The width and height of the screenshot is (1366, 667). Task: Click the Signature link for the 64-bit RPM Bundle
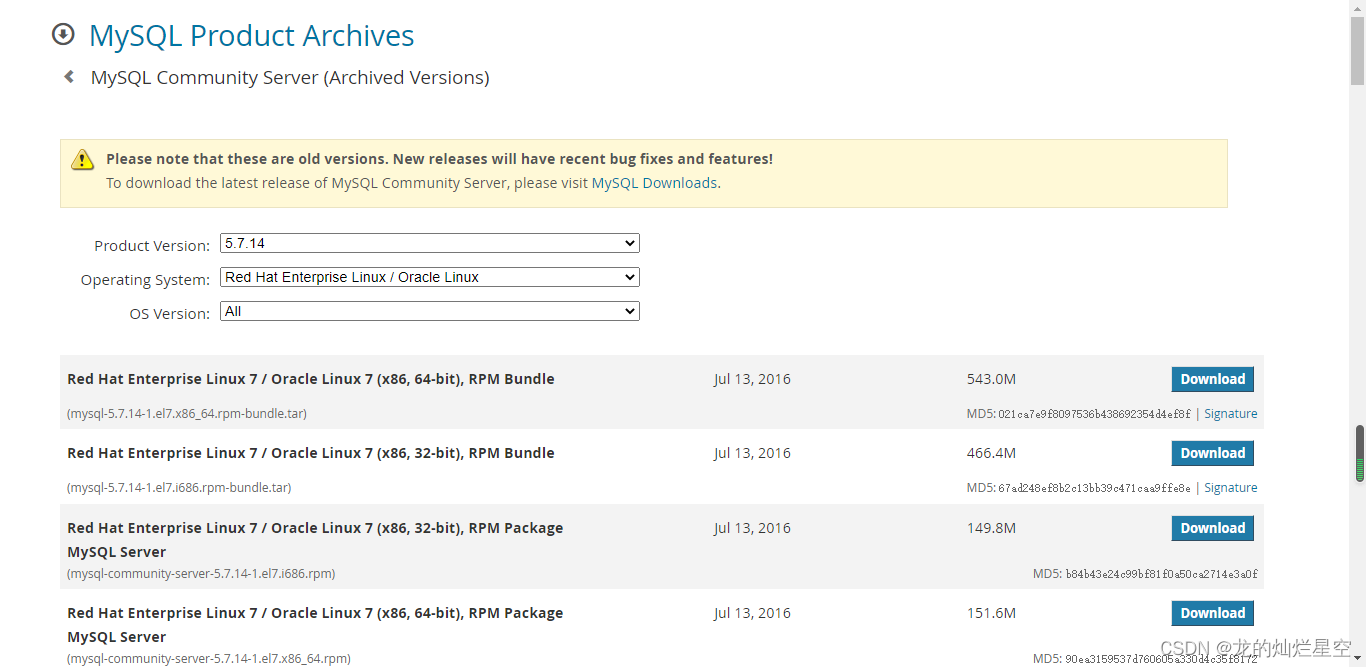[x=1230, y=413]
